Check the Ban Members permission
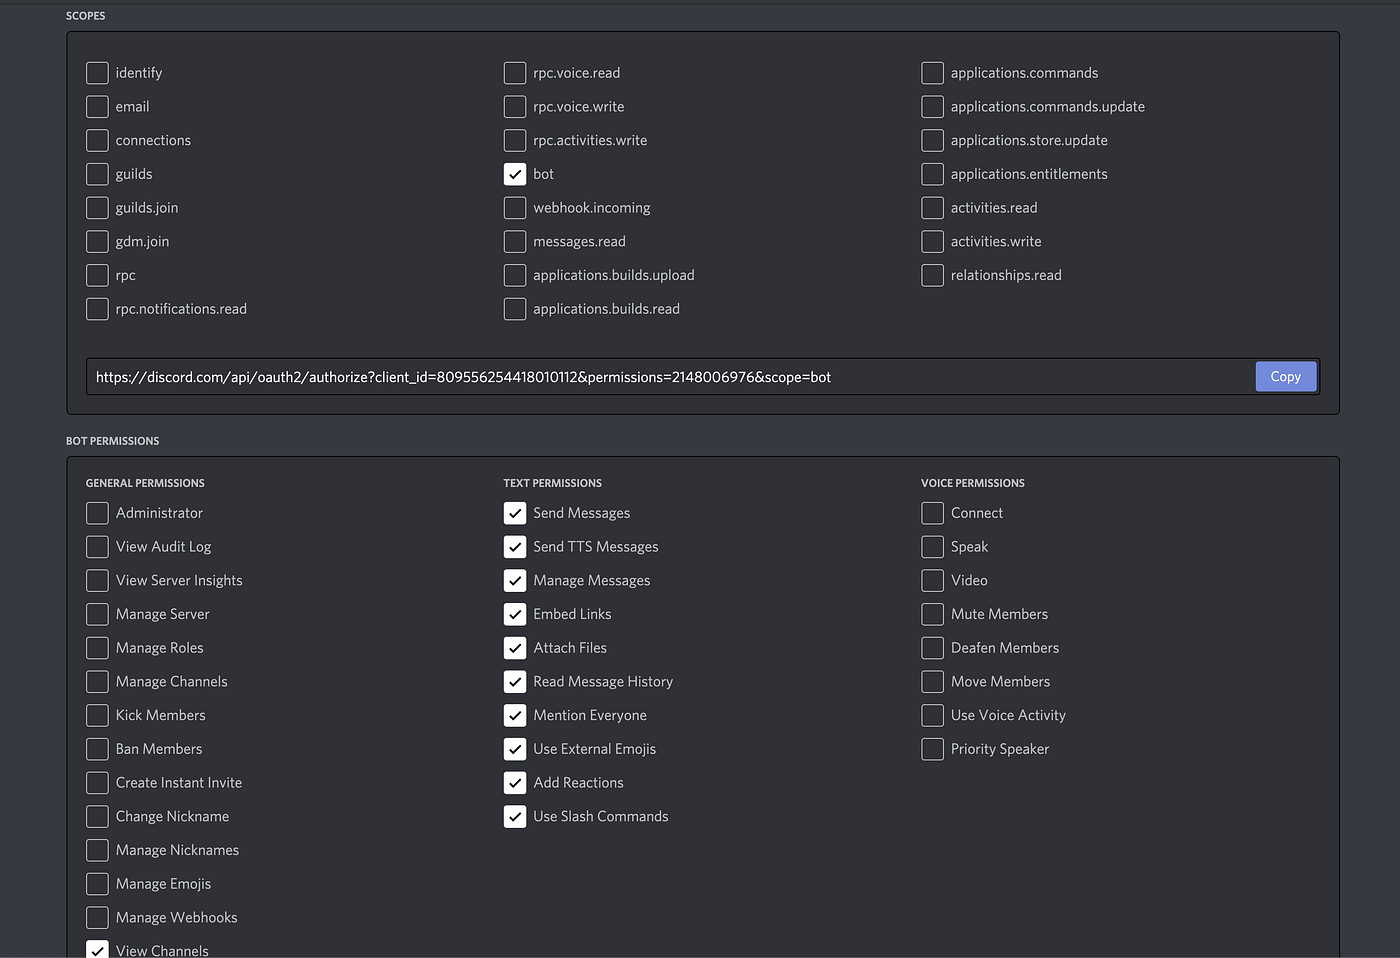Viewport: 1400px width, 958px height. coord(97,748)
